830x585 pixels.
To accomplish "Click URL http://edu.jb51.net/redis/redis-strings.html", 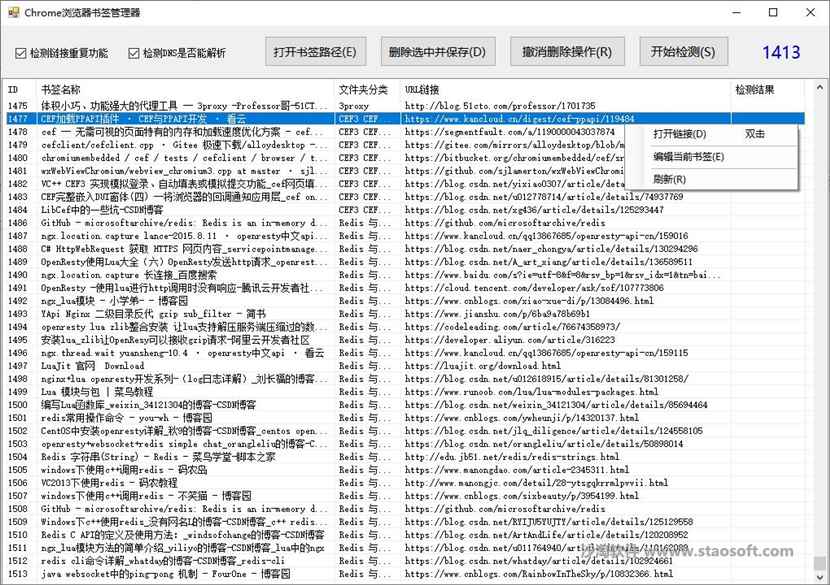I will coord(512,457).
